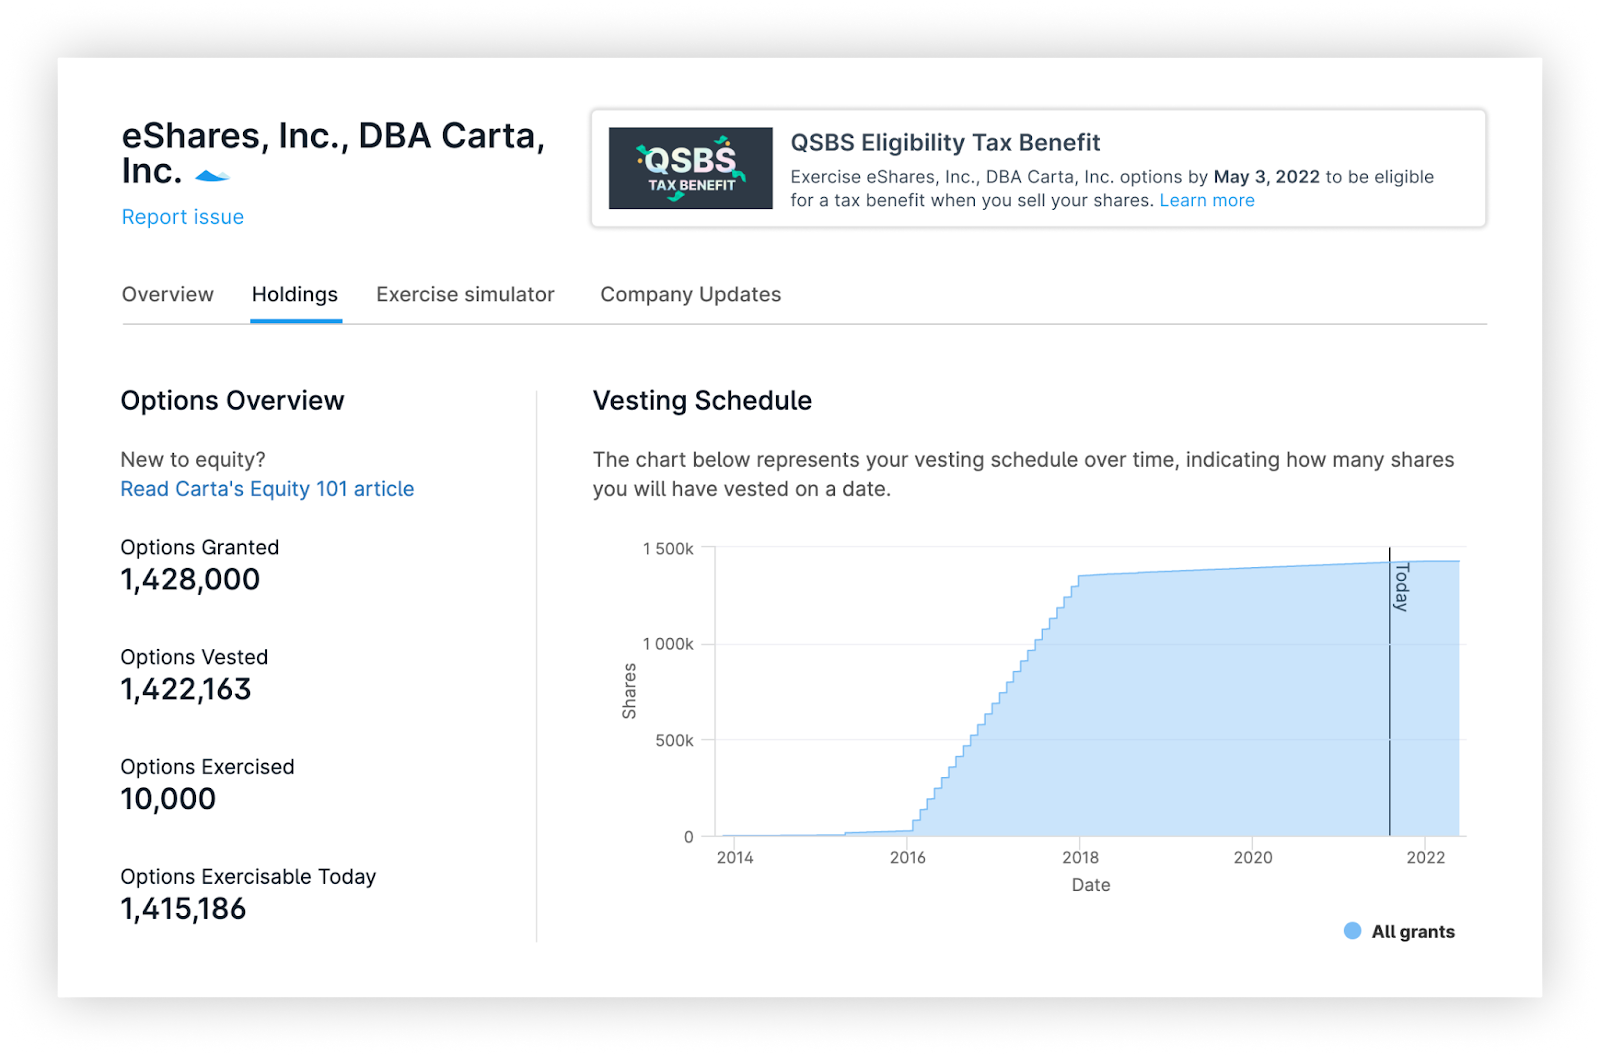Click the Date x-axis title
Image resolution: width=1600 pixels, height=1055 pixels.
[x=1091, y=885]
